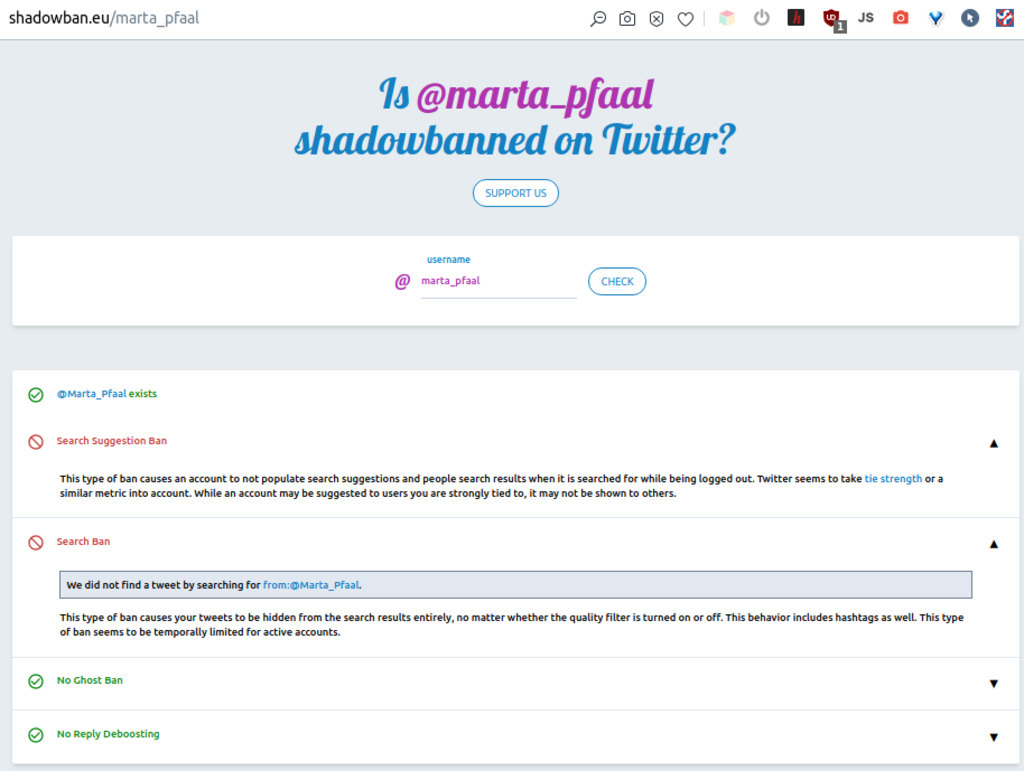The image size is (1024, 771).
Task: Click the magenta @ symbol before username field
Action: [x=402, y=281]
